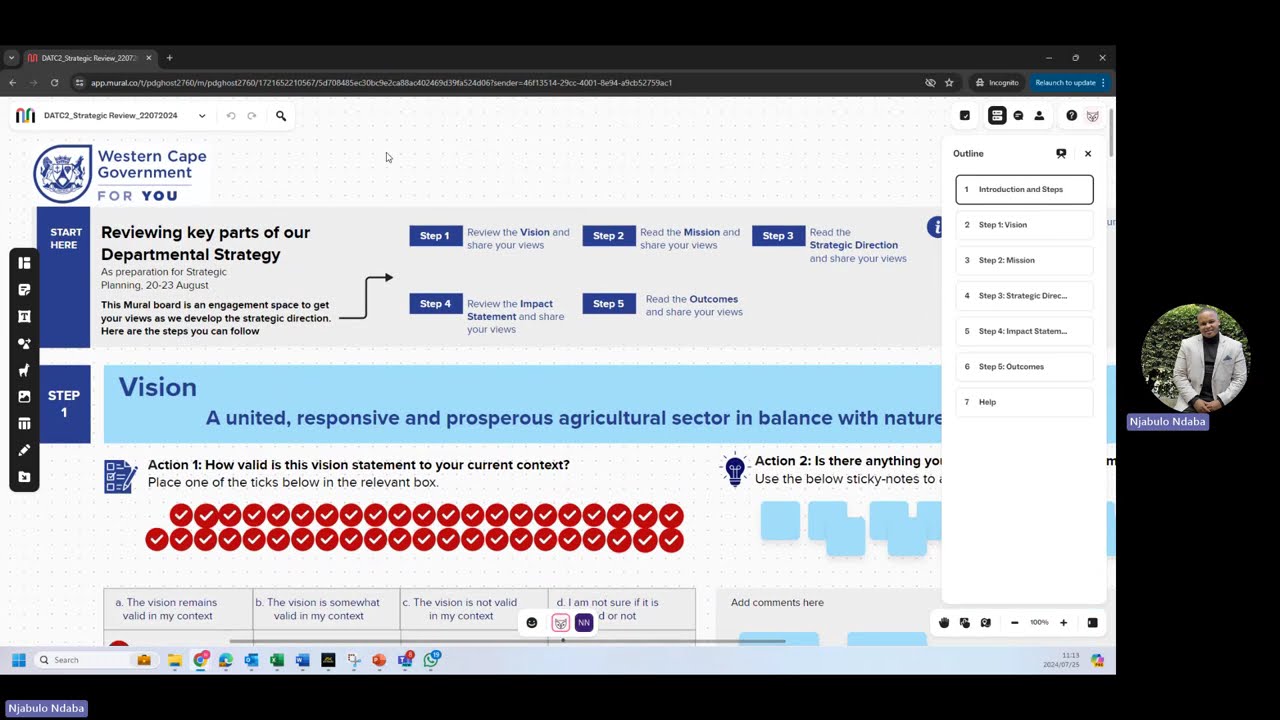The image size is (1280, 720).
Task: Open the browser tab search dropdown
Action: pos(11,58)
